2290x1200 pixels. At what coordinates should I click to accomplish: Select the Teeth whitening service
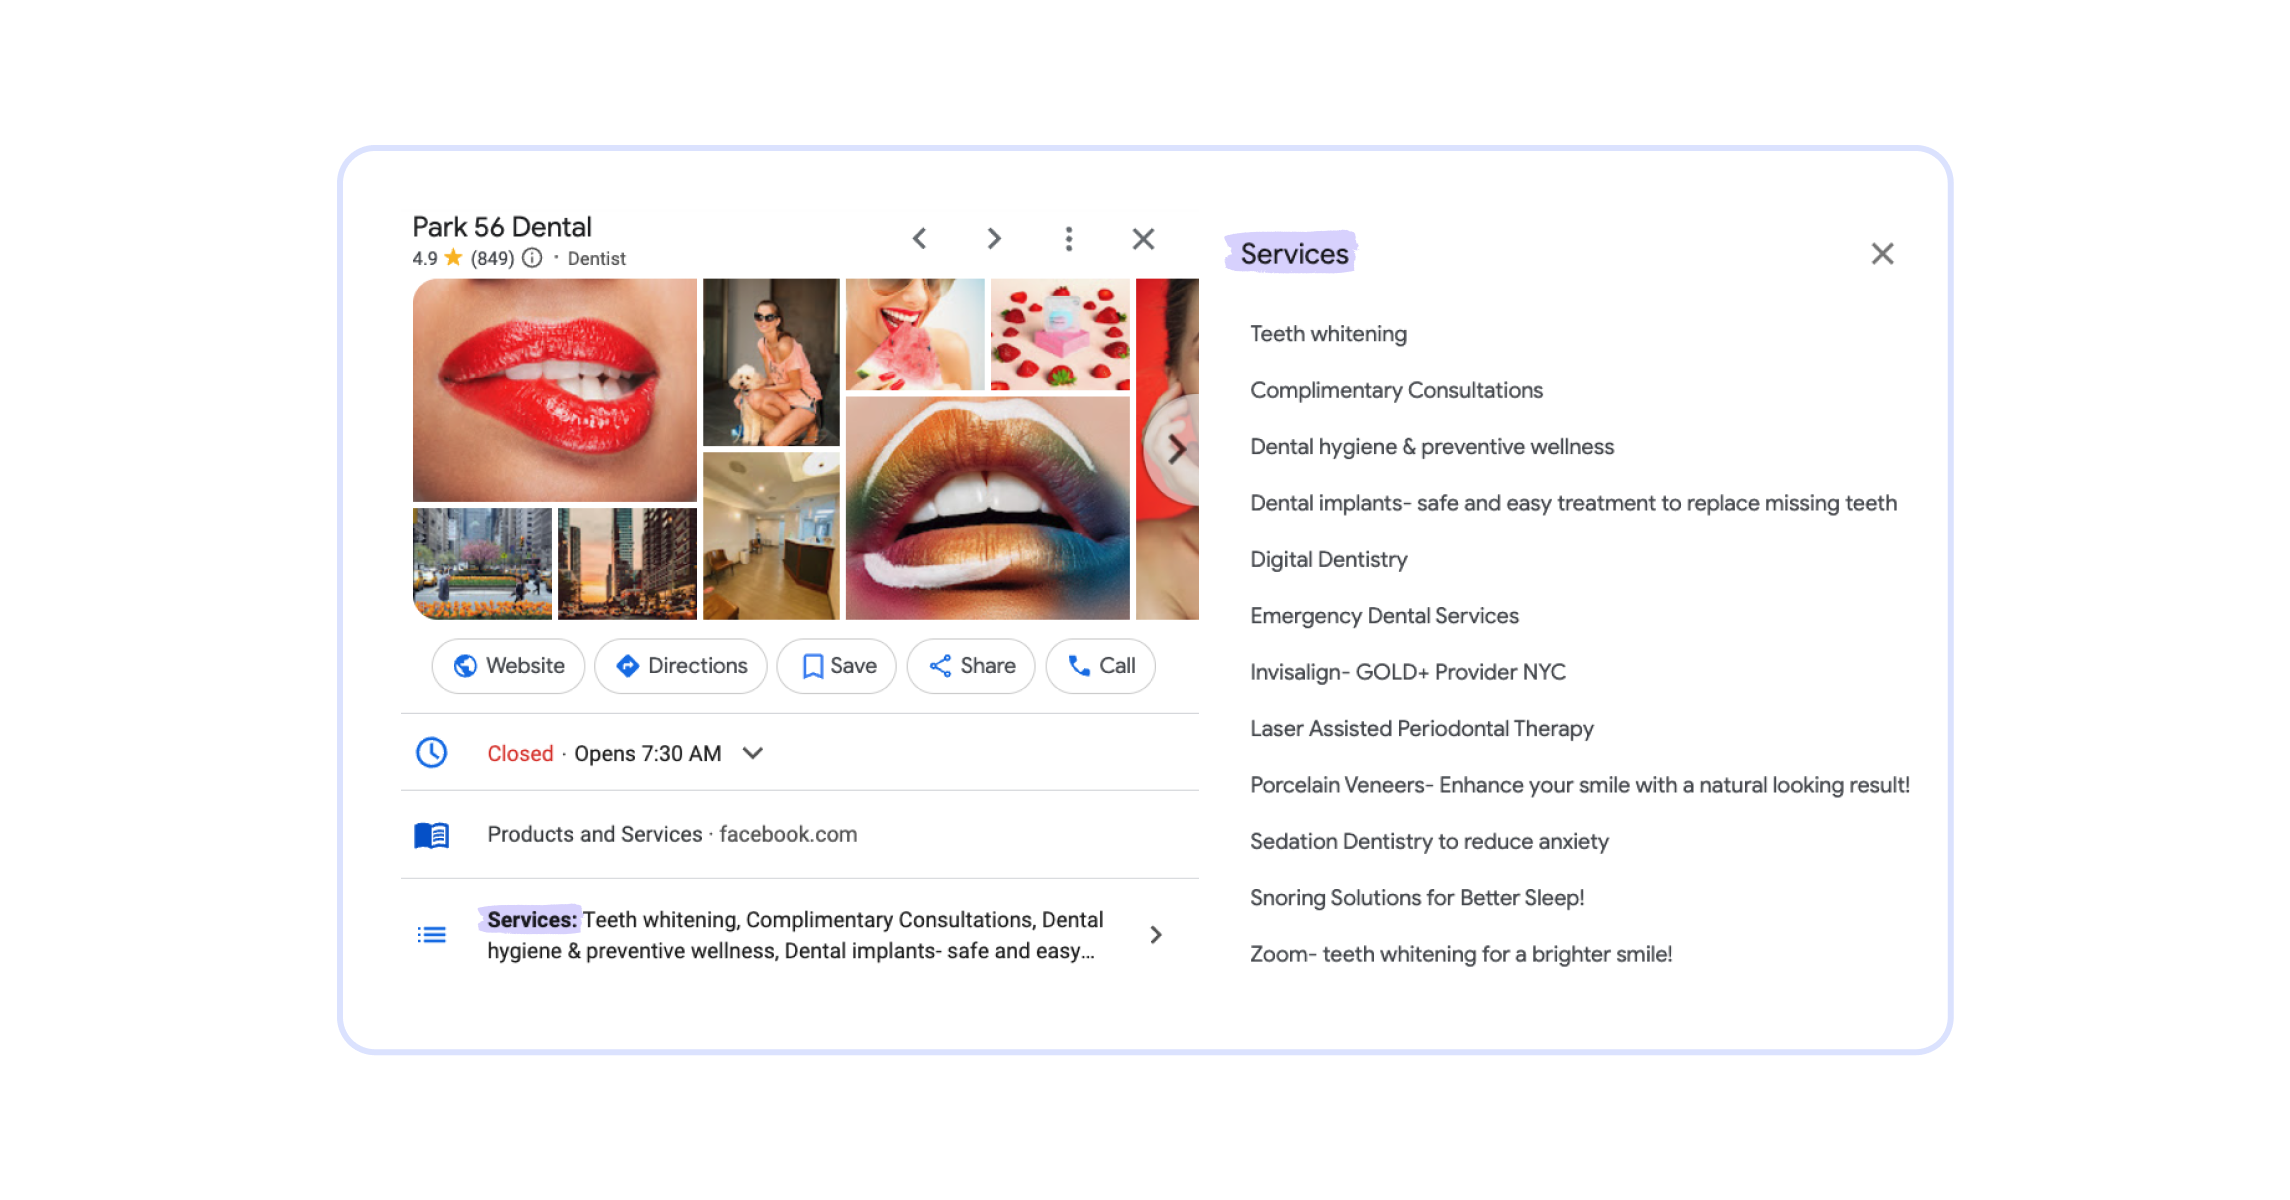tap(1328, 333)
